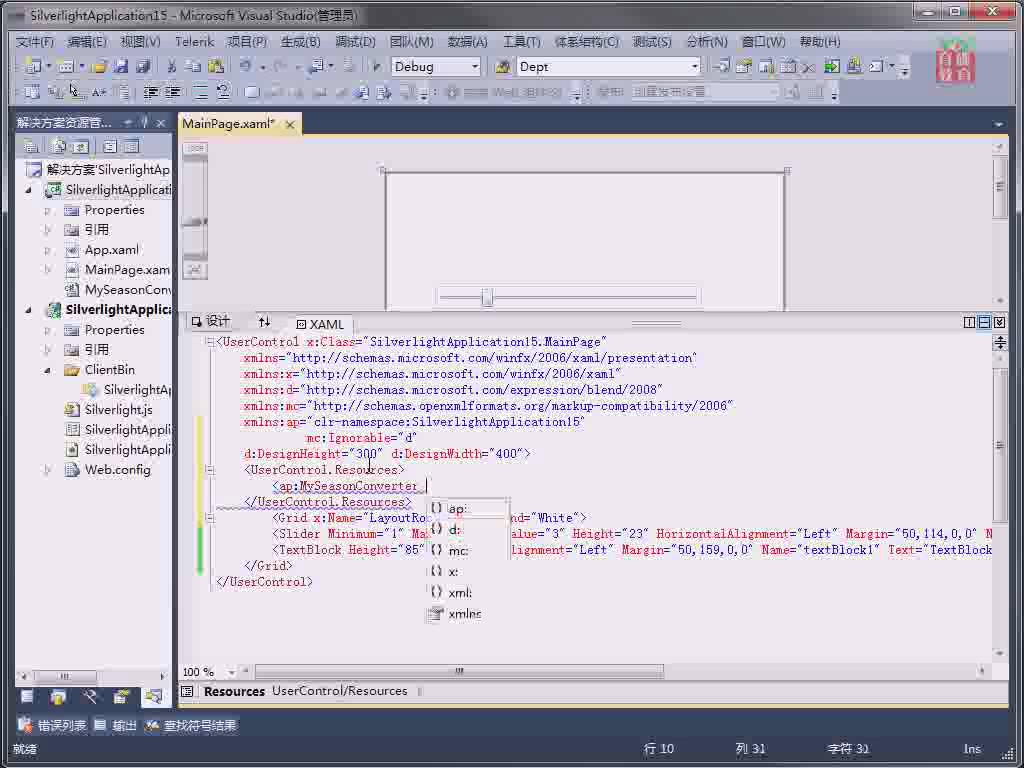
Task: Switch to the Design view tab
Action: tap(210, 321)
